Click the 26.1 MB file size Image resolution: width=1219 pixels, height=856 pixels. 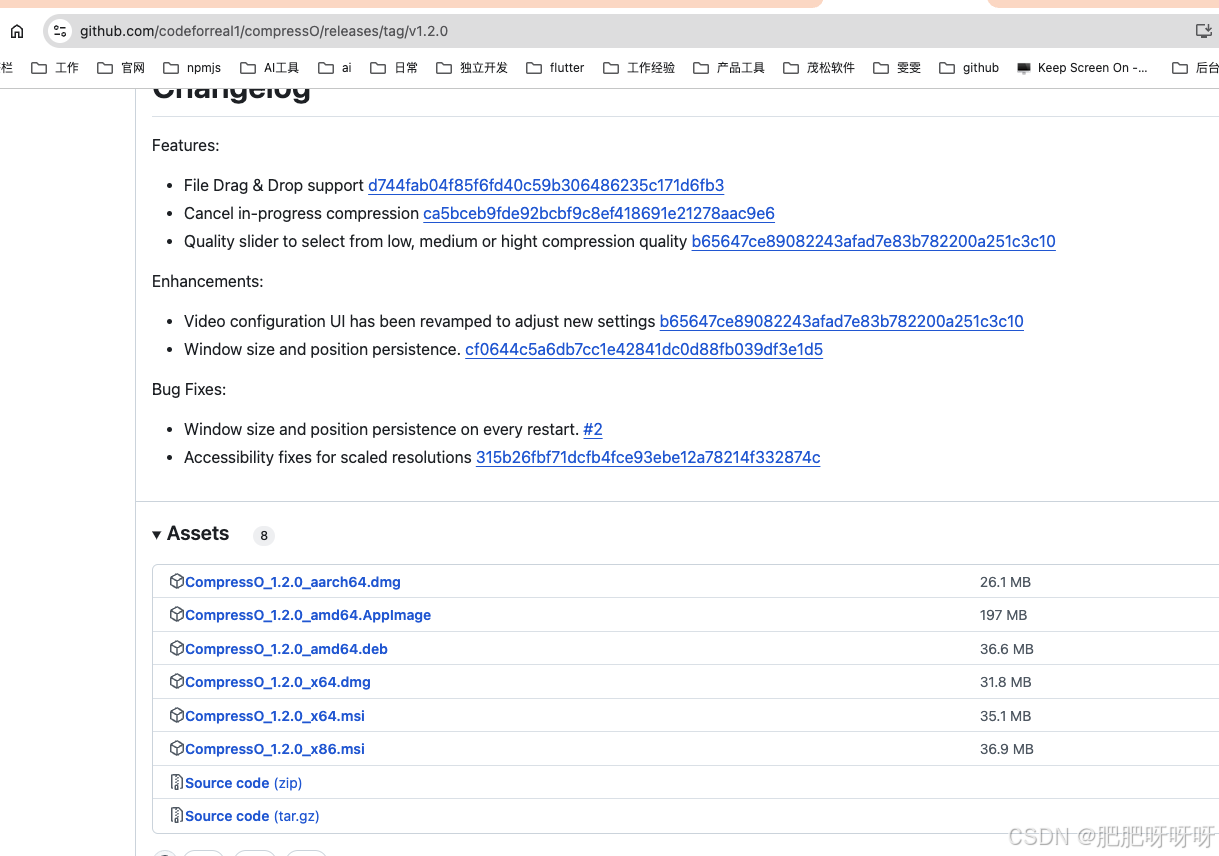(x=1005, y=582)
